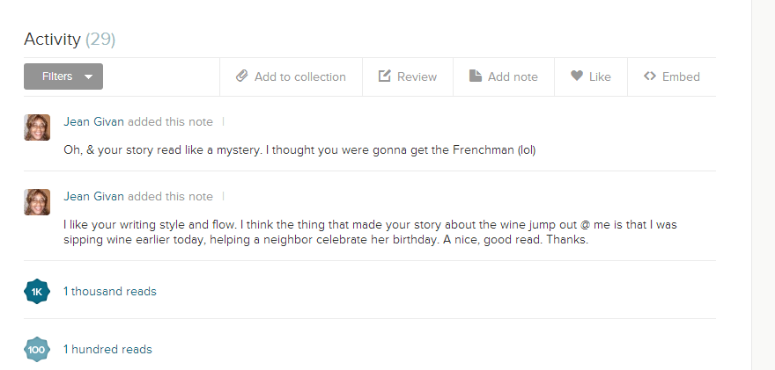Open the Embed option
Screen dimensions: 775x370
(672, 77)
